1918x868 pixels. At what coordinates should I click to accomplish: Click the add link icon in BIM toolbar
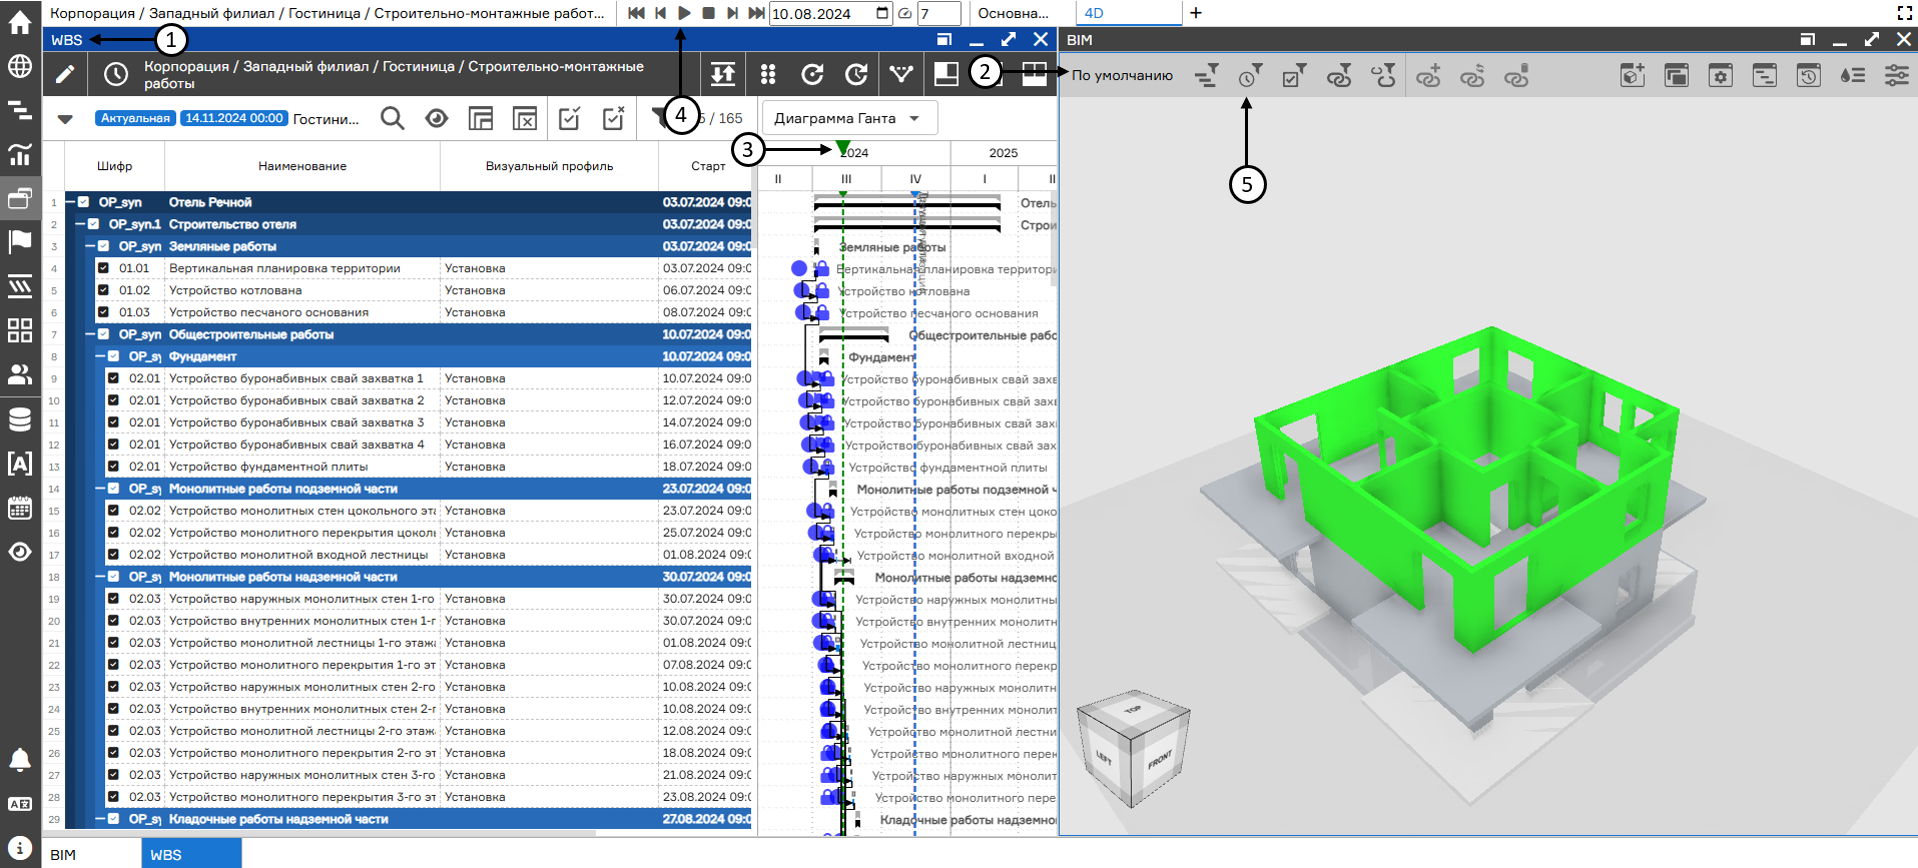(1428, 75)
